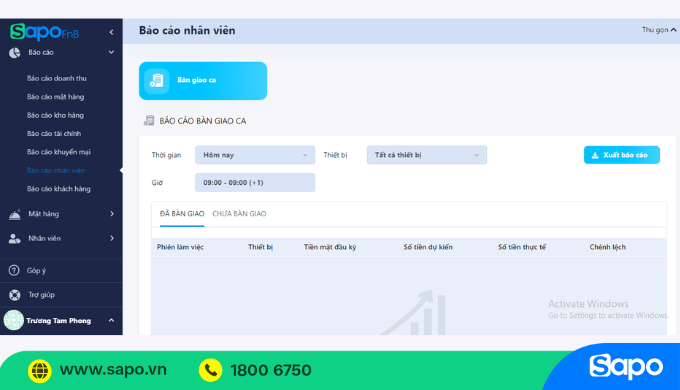Open Báo cáo khuyến mại
Image resolution: width=680 pixels, height=390 pixels.
click(59, 152)
